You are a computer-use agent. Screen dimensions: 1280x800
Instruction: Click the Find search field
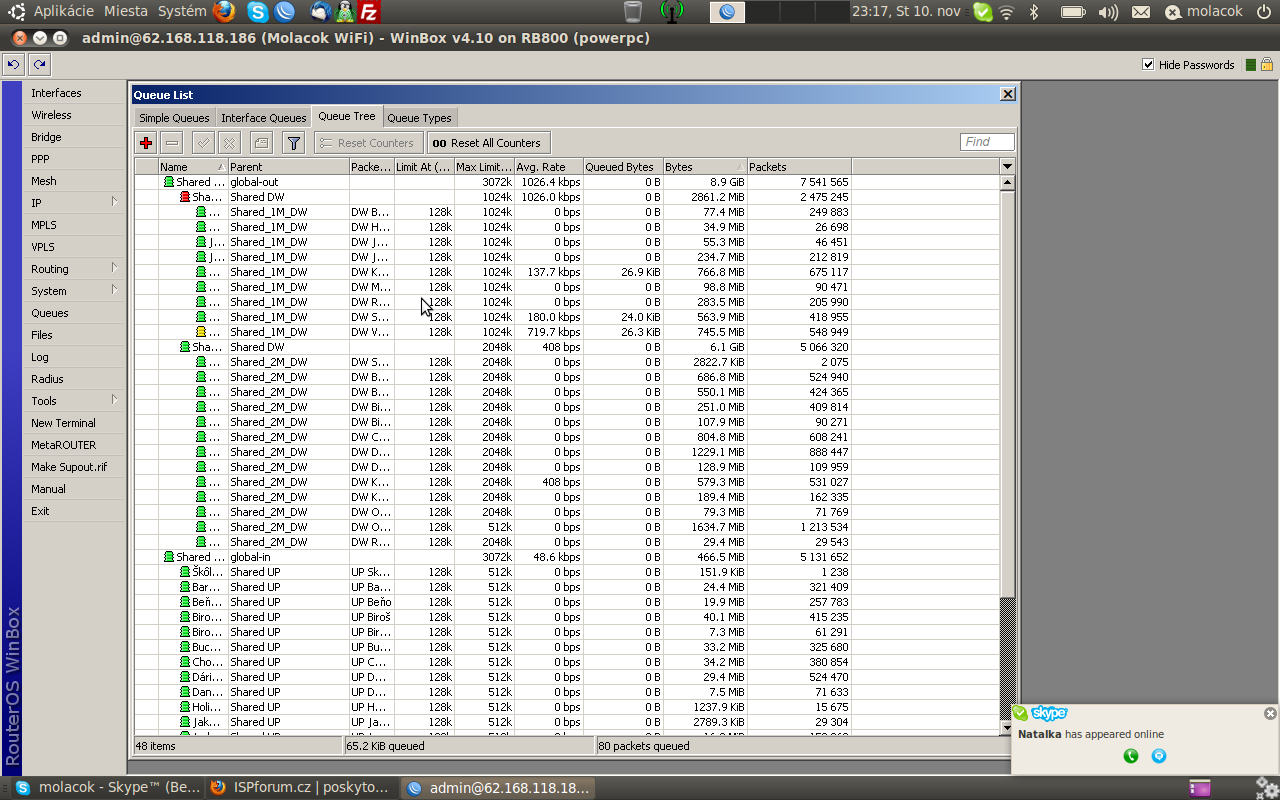click(987, 142)
